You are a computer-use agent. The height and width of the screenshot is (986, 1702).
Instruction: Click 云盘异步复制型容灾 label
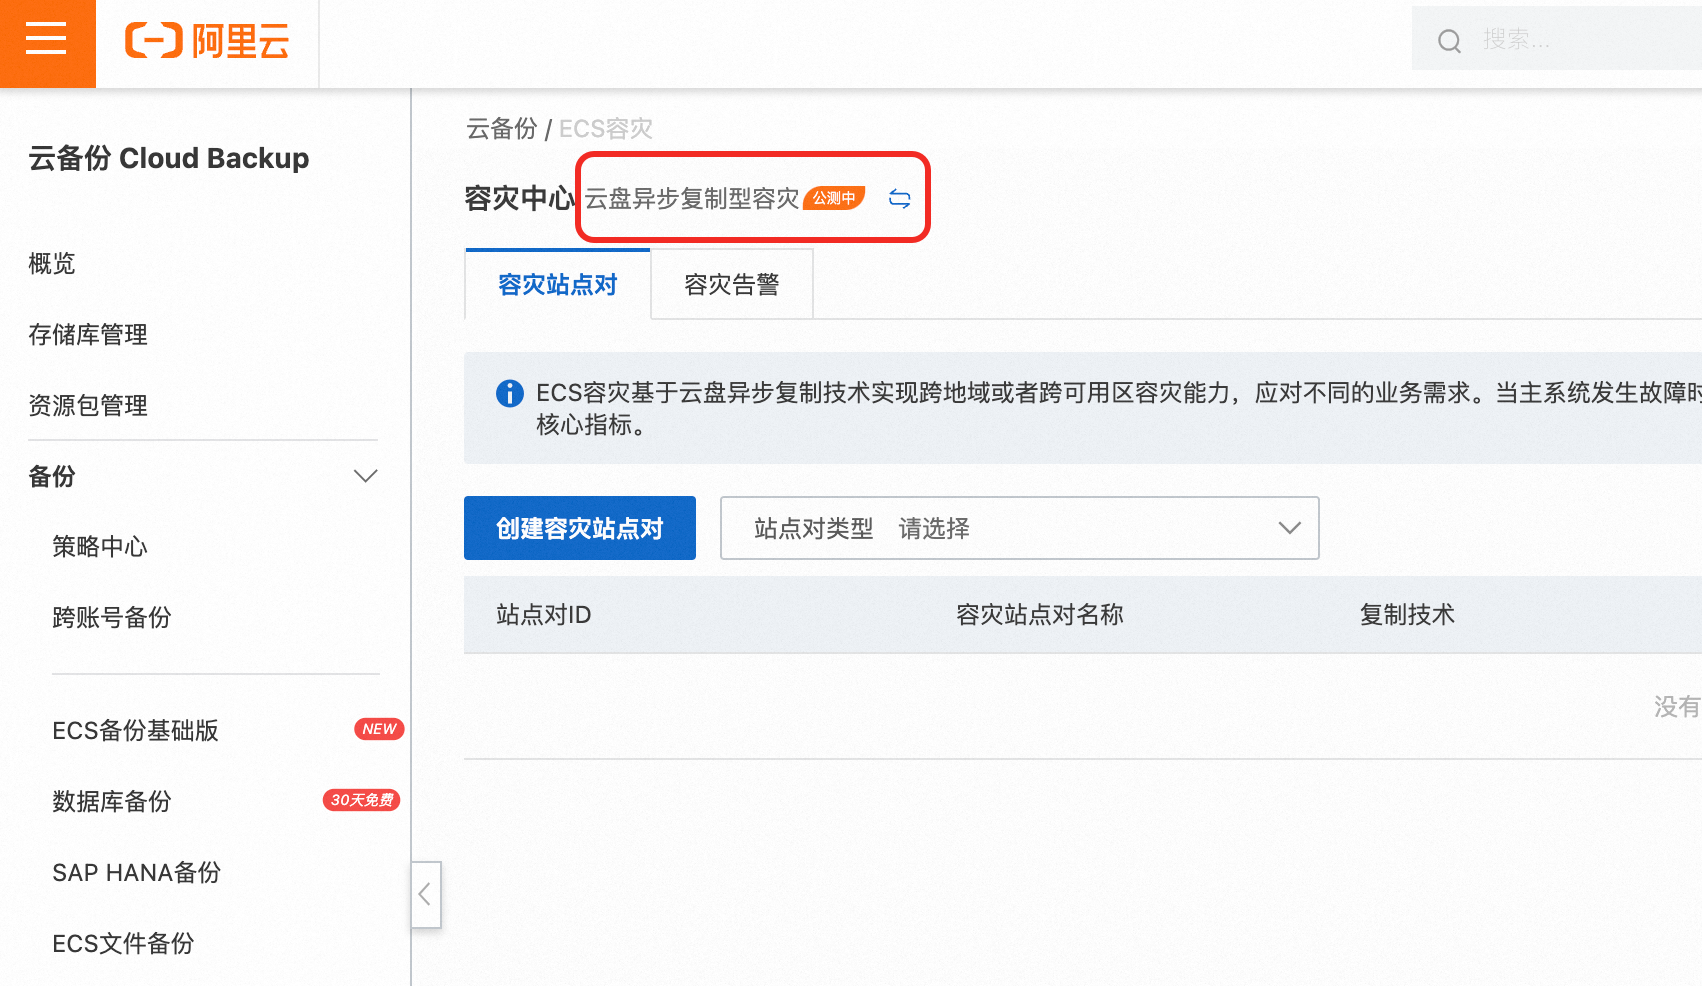pos(692,199)
